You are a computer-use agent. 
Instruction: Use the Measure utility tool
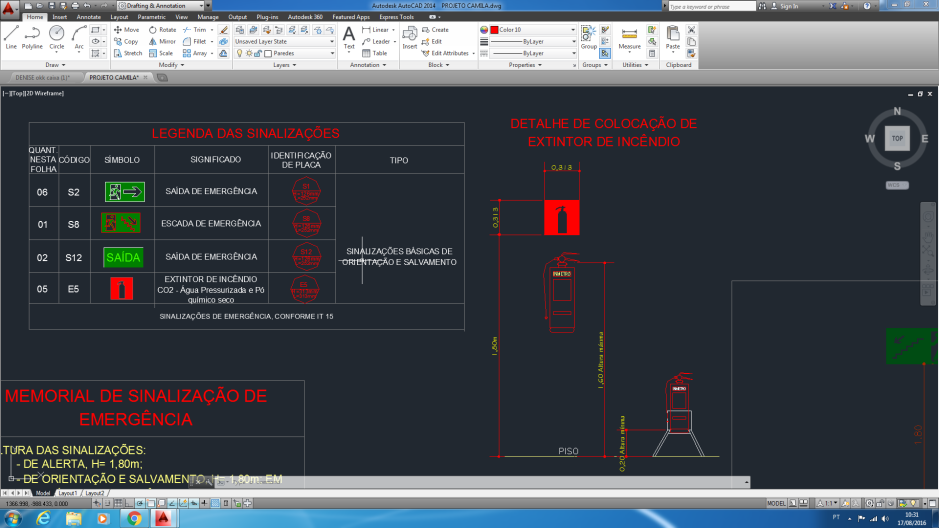pos(629,36)
